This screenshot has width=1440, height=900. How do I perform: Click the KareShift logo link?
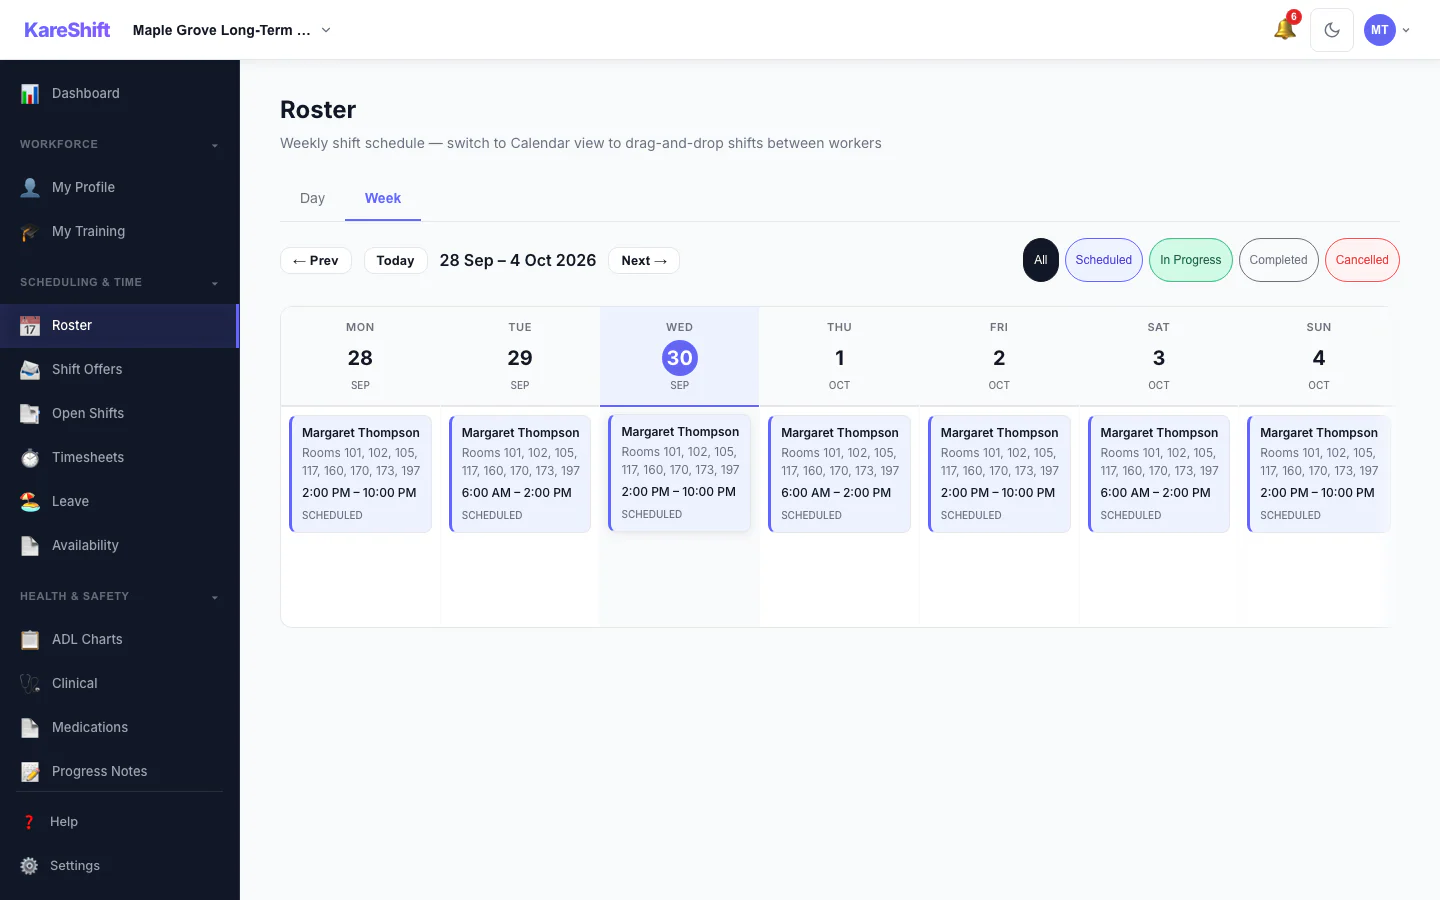(x=67, y=30)
